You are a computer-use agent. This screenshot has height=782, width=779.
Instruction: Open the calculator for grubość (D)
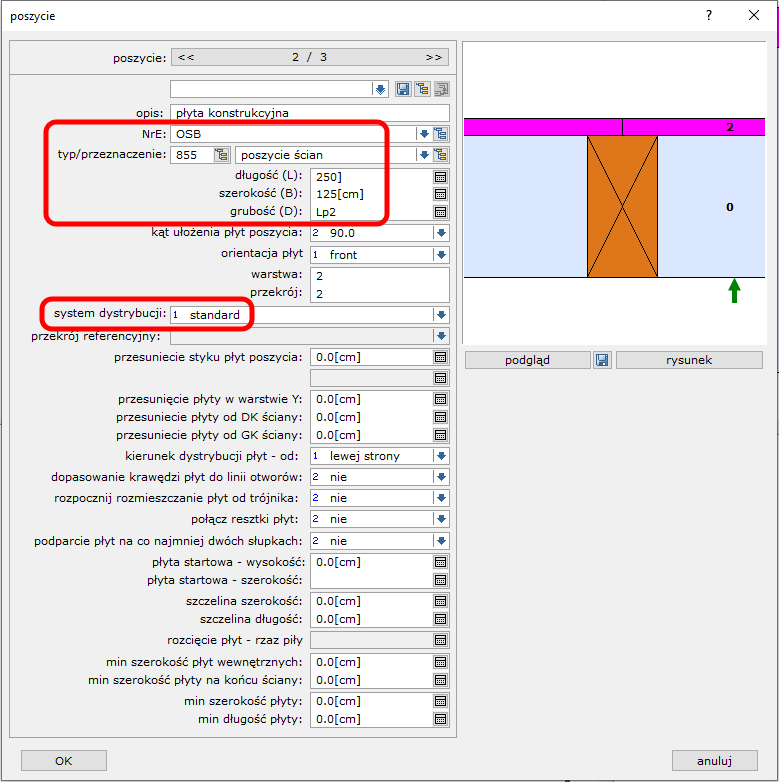(440, 212)
